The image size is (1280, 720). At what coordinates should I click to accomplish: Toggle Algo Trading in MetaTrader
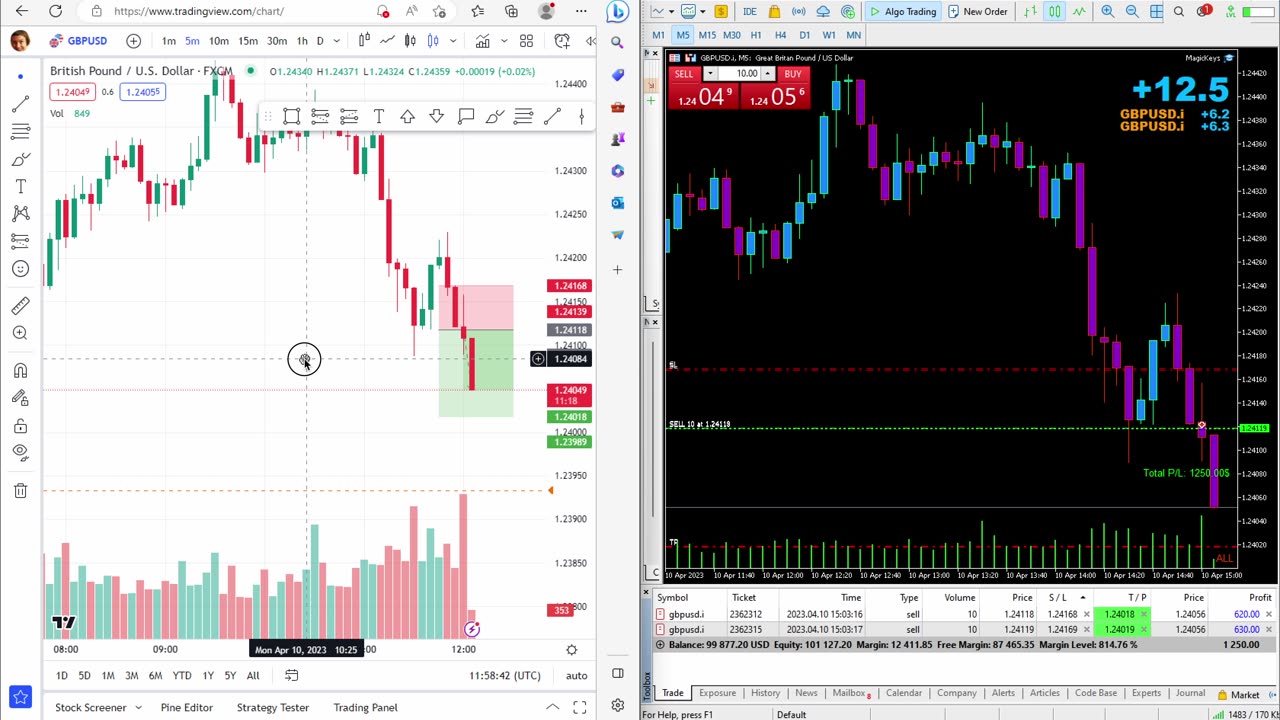[x=902, y=11]
